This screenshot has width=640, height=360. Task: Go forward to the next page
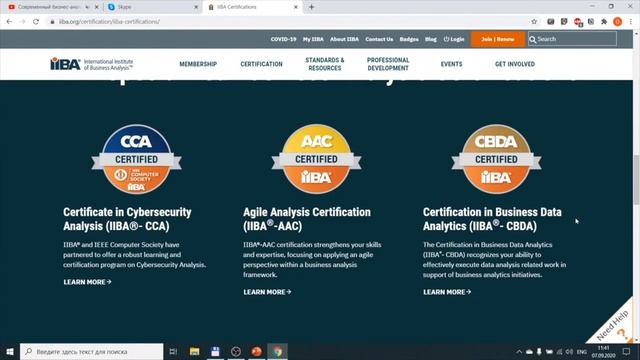tap(22, 22)
